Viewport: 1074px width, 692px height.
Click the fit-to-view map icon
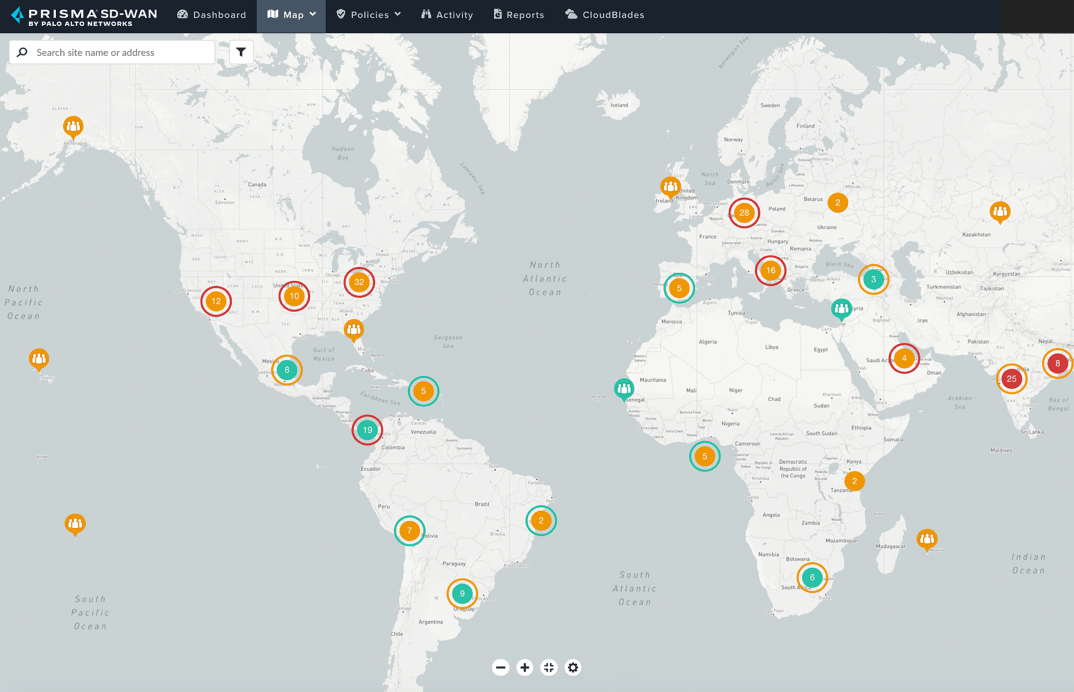point(549,667)
